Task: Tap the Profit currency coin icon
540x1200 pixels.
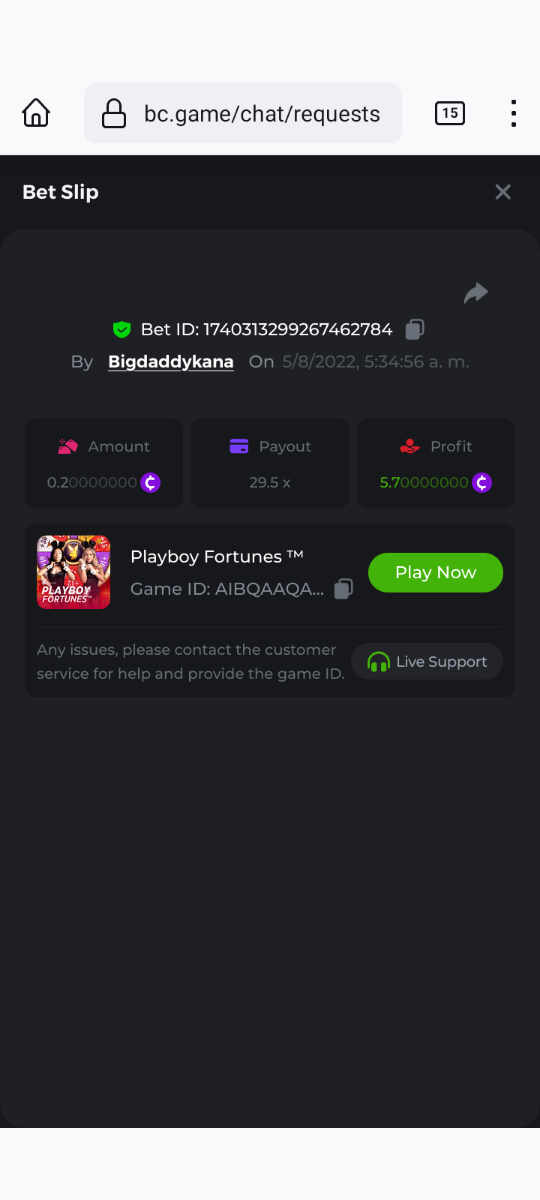Action: [482, 483]
